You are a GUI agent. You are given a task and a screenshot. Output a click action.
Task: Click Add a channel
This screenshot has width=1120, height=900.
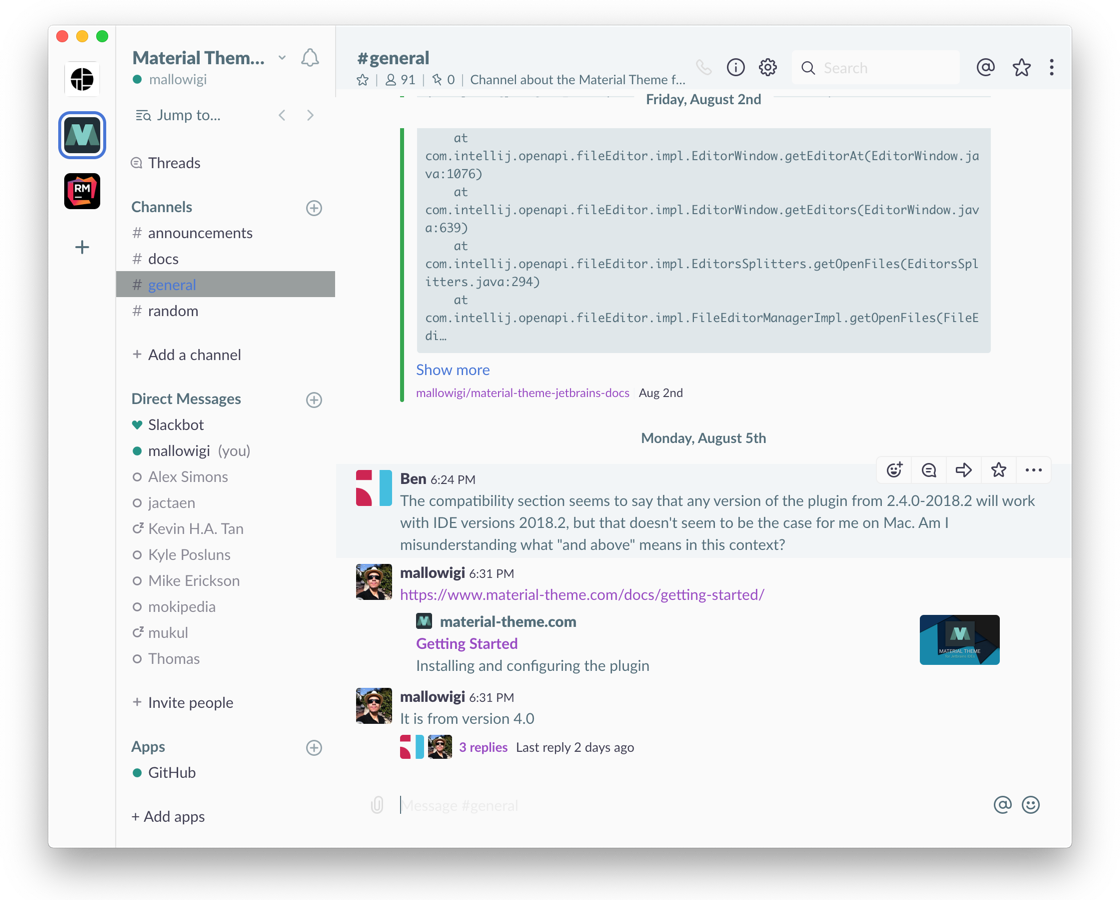point(186,355)
